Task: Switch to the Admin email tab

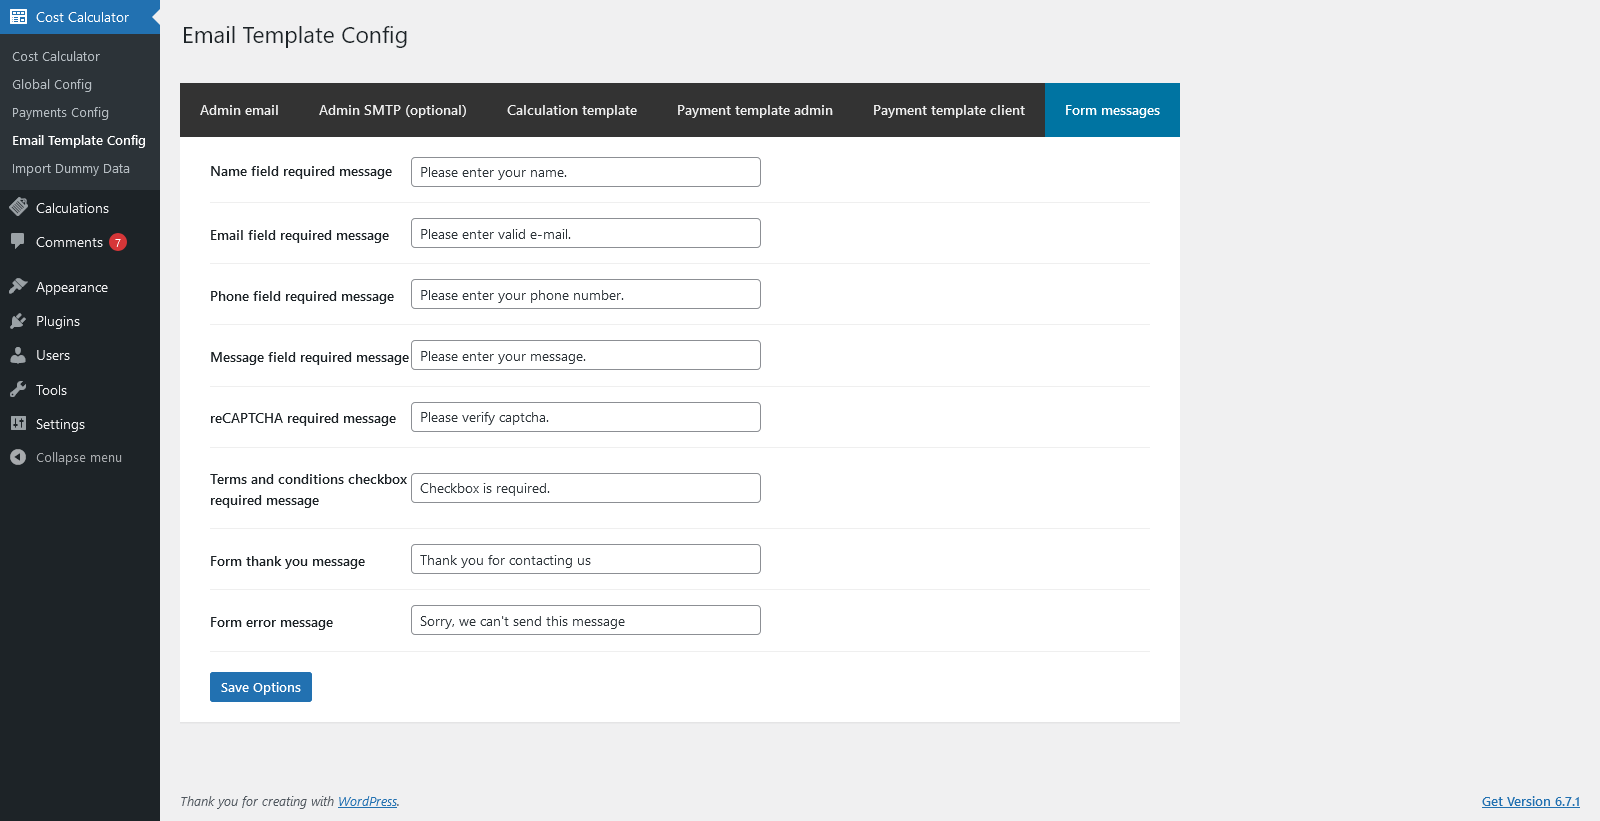Action: pos(239,110)
